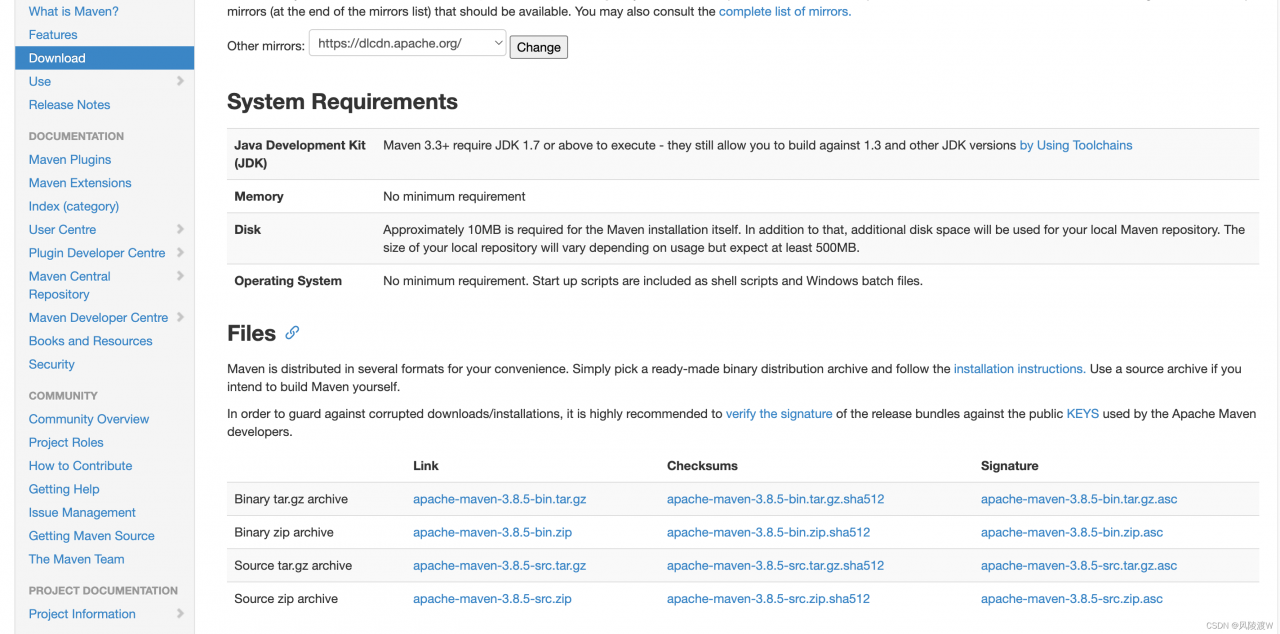Click the Operating System row label
The width and height of the screenshot is (1280, 634).
(288, 281)
